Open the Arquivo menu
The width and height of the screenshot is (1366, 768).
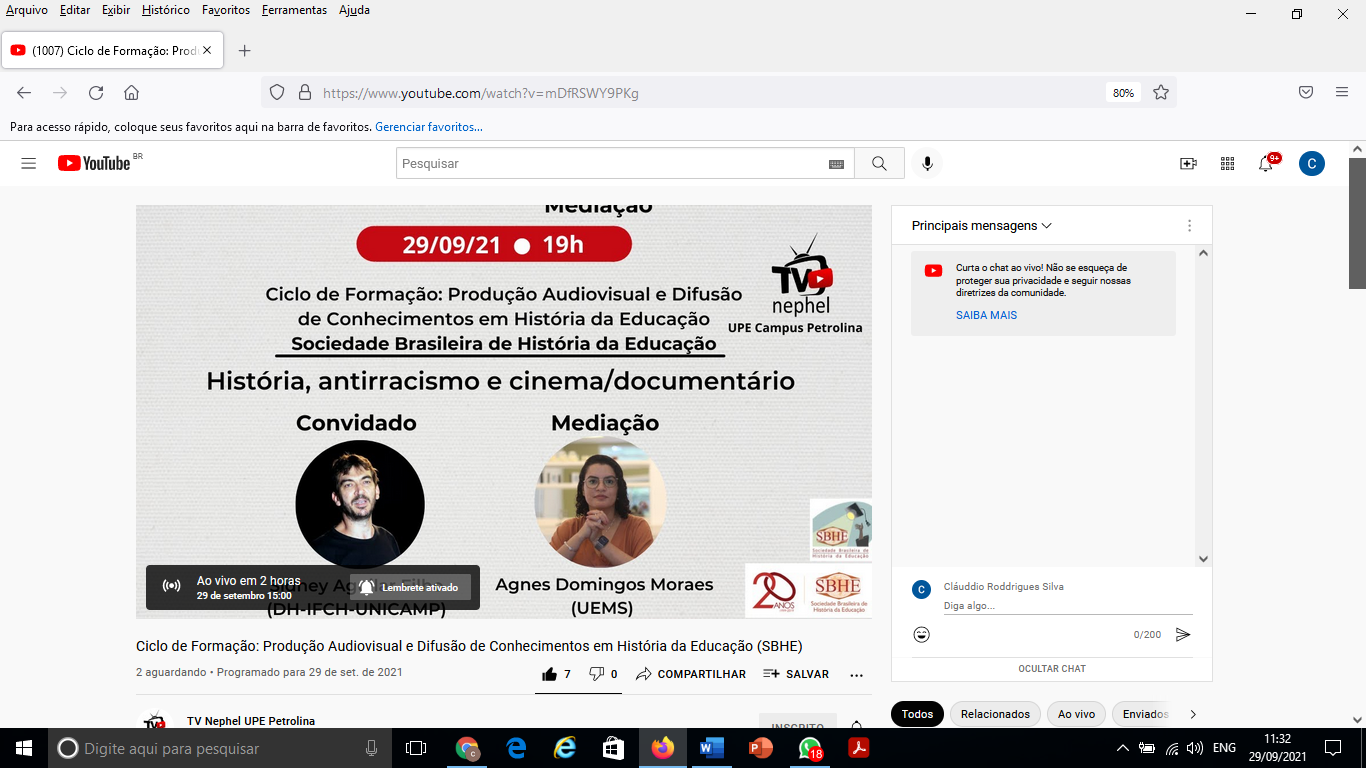(27, 10)
